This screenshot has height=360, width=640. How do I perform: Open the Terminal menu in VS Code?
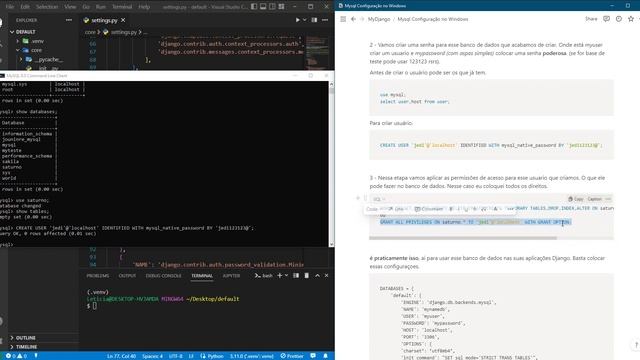122,7
